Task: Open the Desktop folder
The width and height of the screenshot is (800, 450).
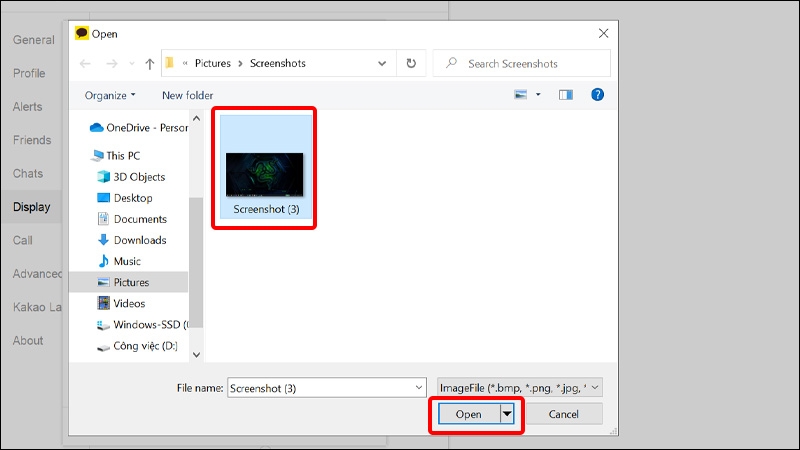Action: (x=124, y=198)
